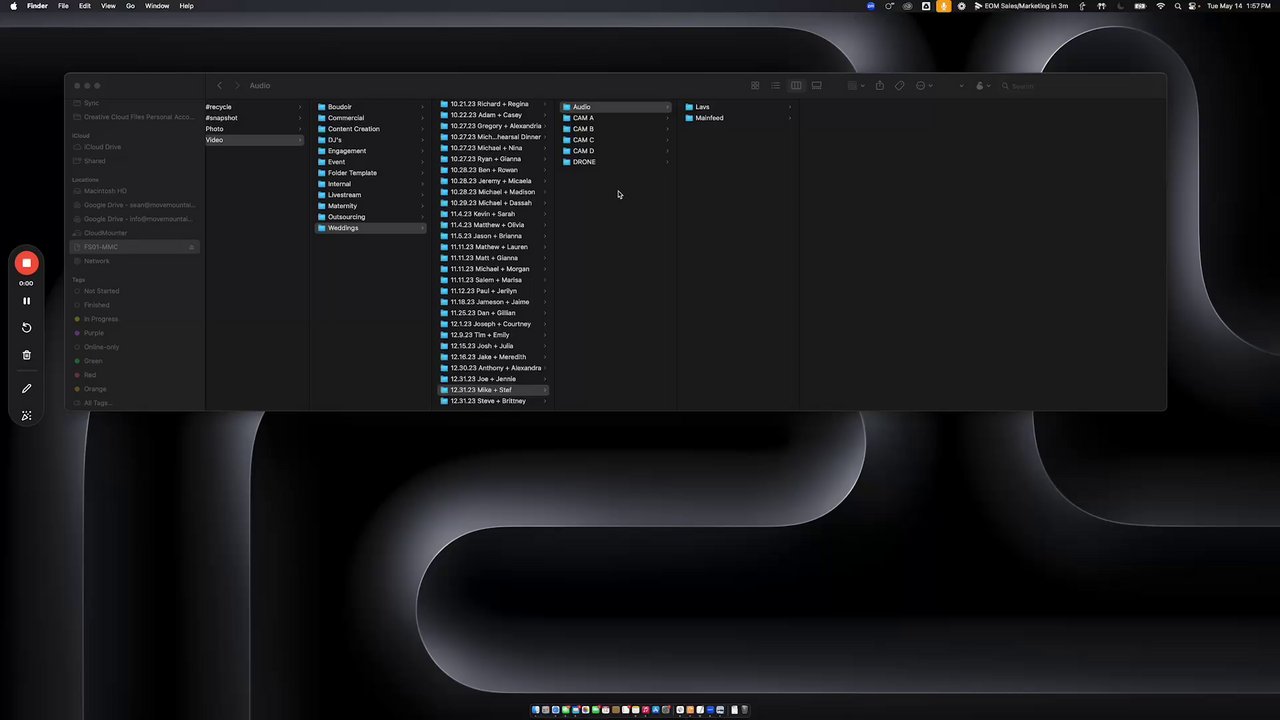Switch Finder to column view

(x=796, y=86)
